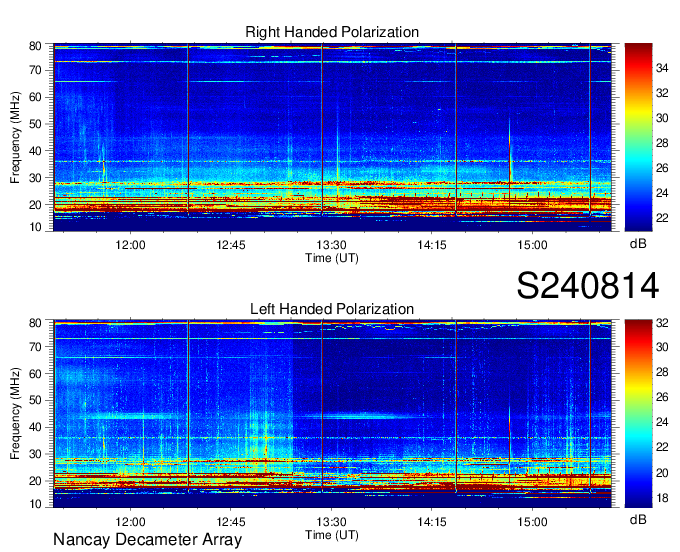The image size is (680, 552).
Task: Click the Right Handed plot's "Time (UT)" label
Action: click(x=332, y=258)
